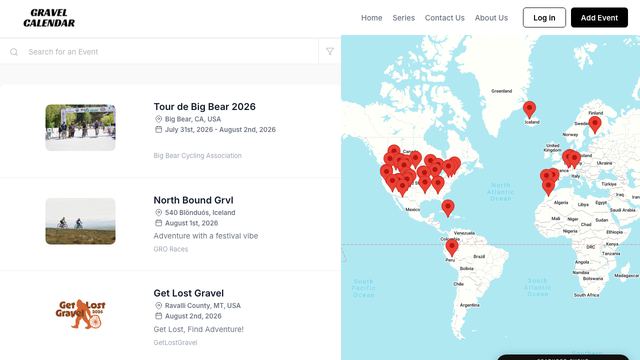The height and width of the screenshot is (360, 640).
Task: Click the calendar icon beside August 1st, 2026
Action: 158,223
